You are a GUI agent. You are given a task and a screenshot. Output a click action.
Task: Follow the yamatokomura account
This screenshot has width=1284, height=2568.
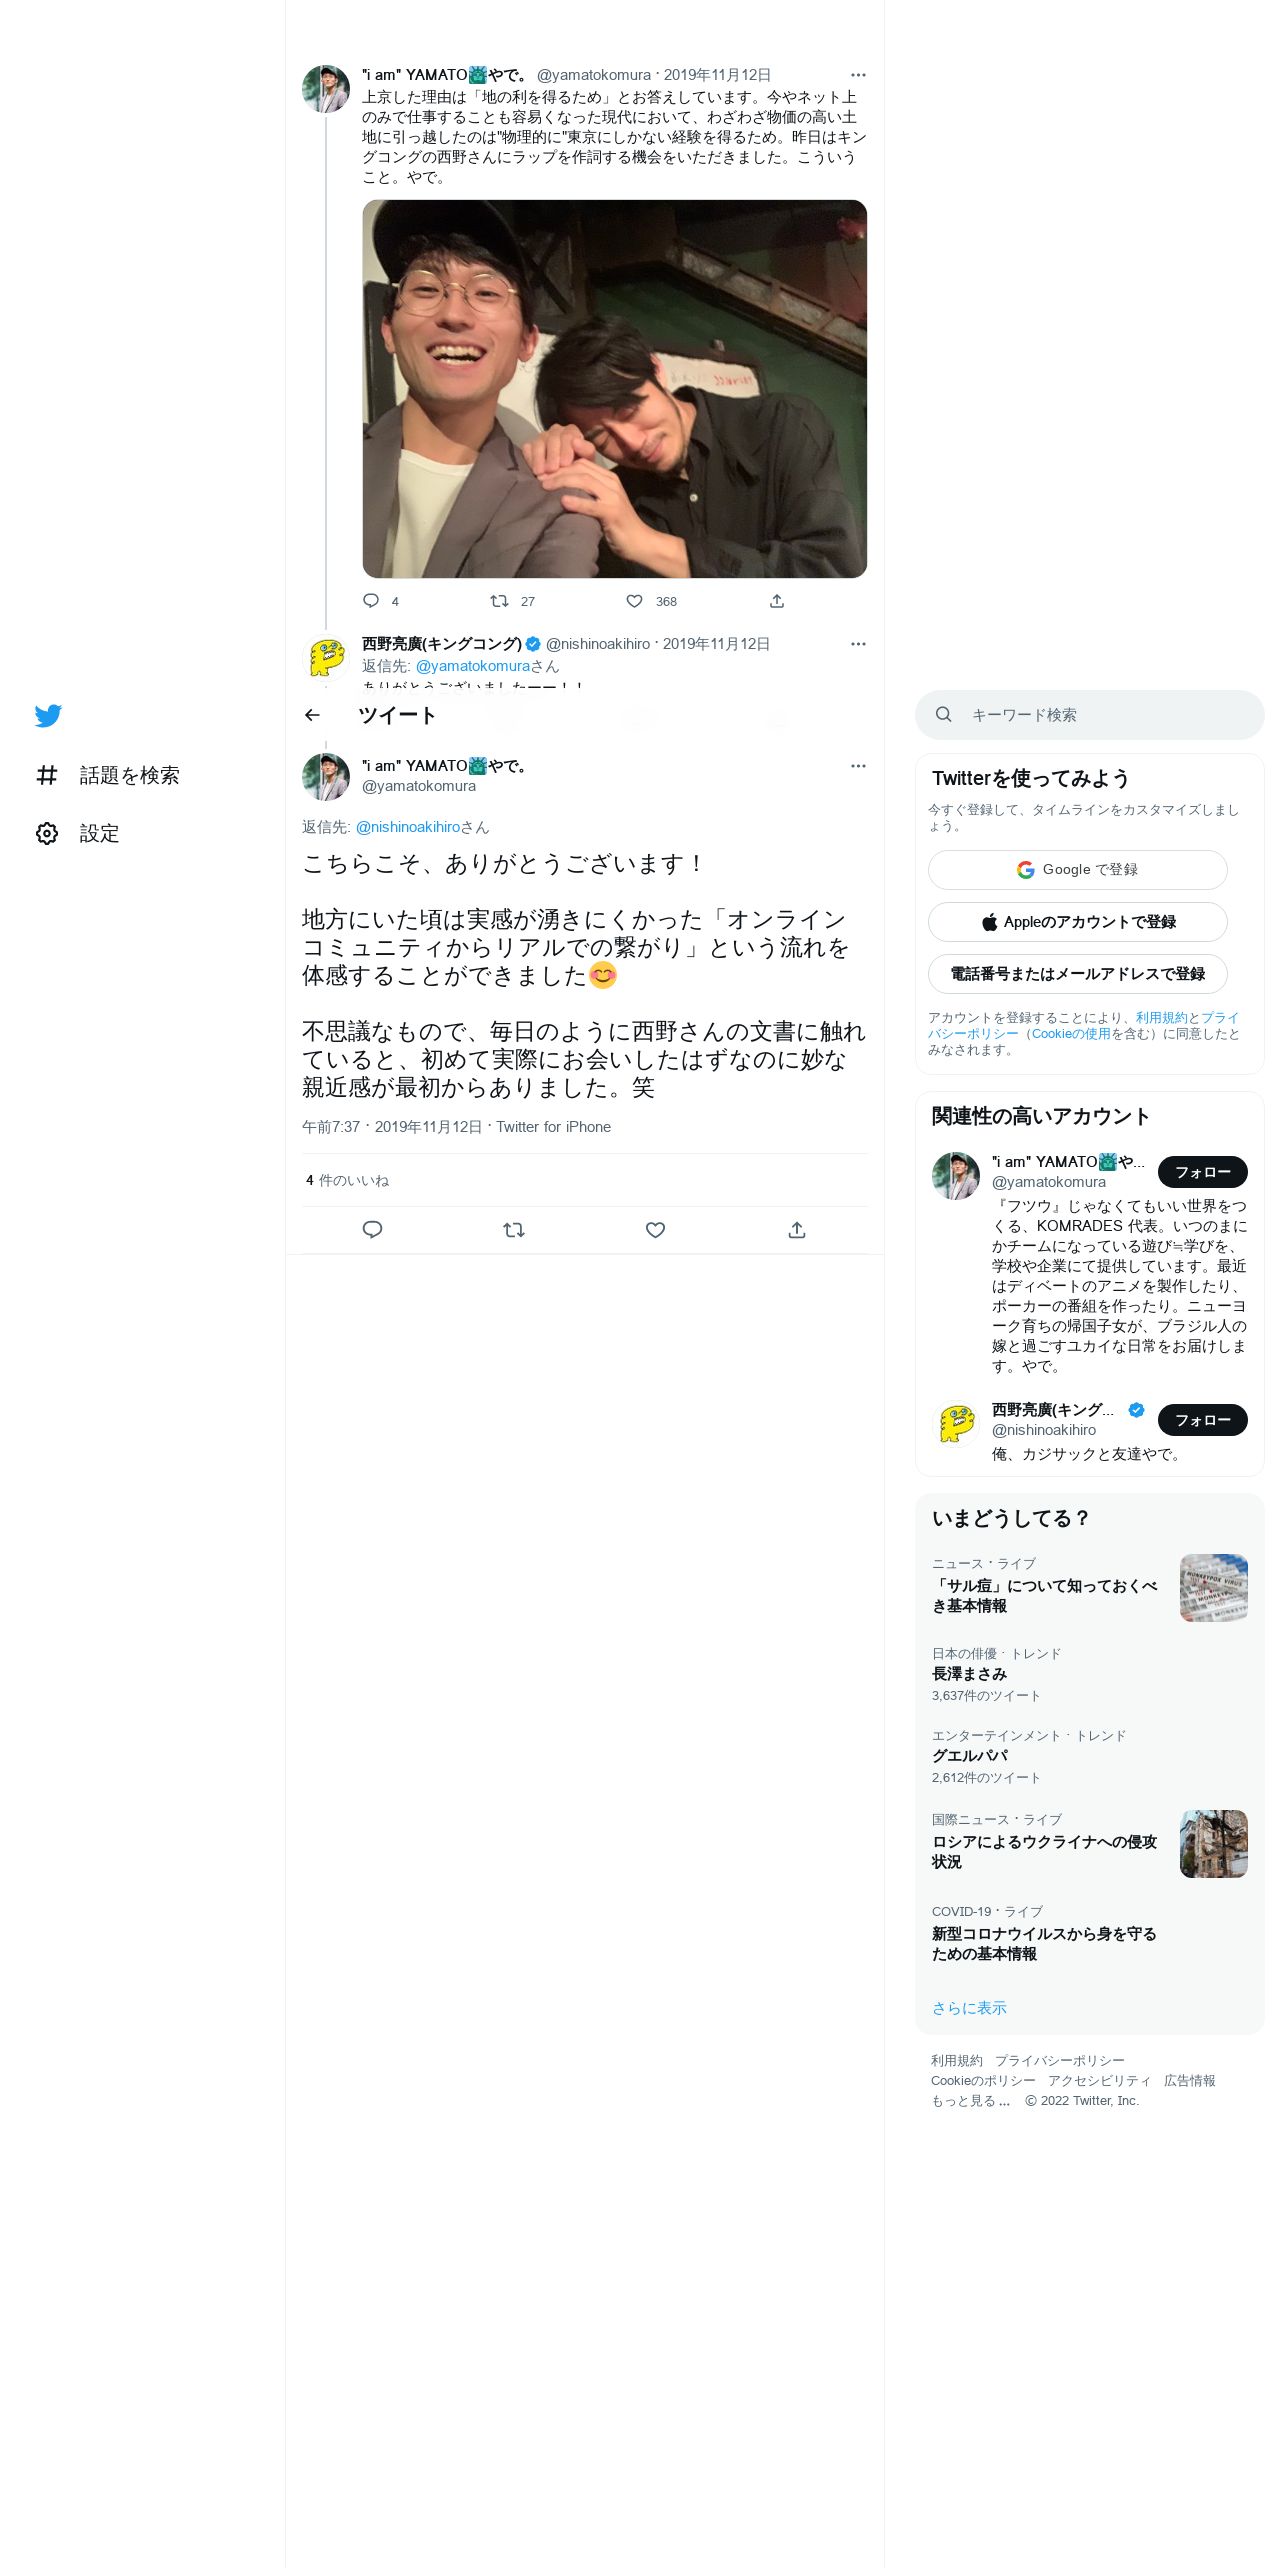pyautogui.click(x=1203, y=1172)
